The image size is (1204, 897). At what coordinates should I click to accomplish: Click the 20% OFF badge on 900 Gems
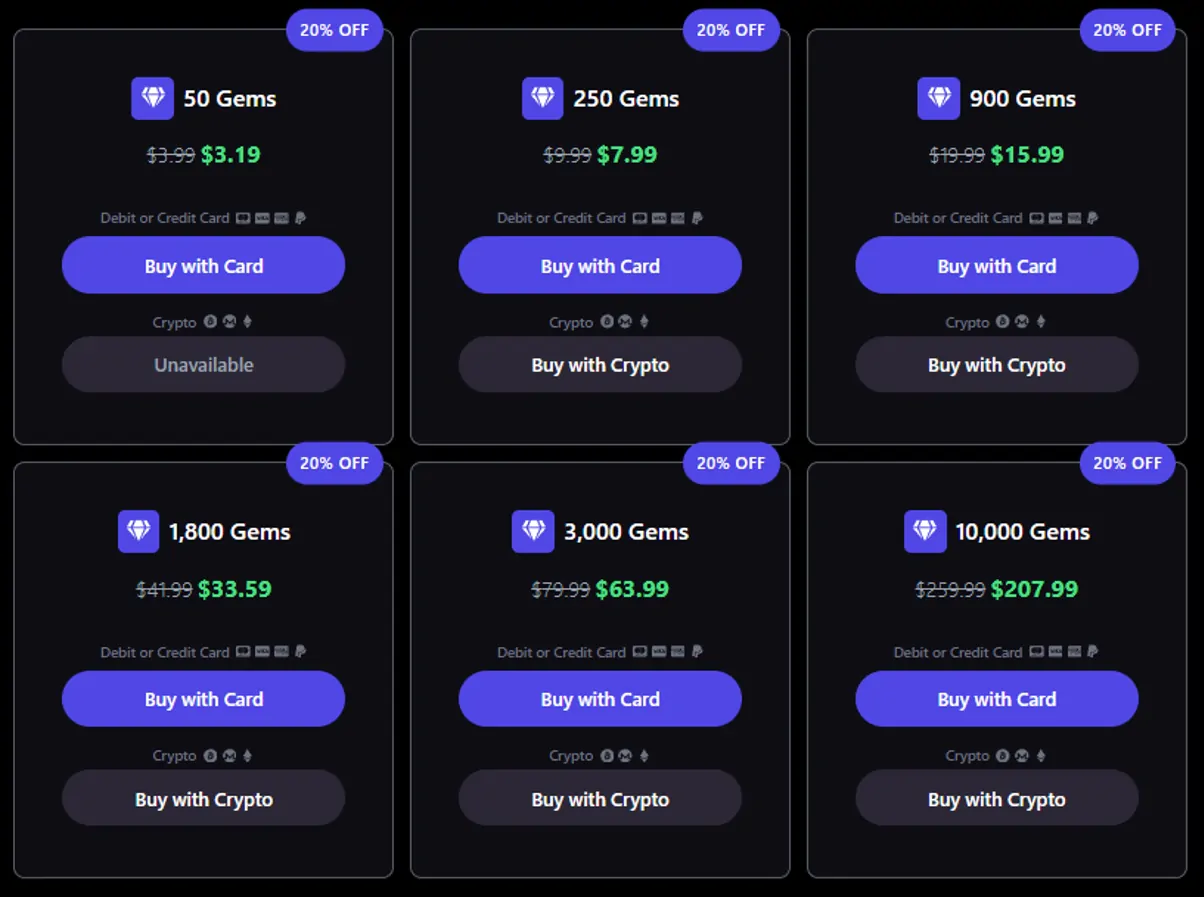tap(1127, 30)
